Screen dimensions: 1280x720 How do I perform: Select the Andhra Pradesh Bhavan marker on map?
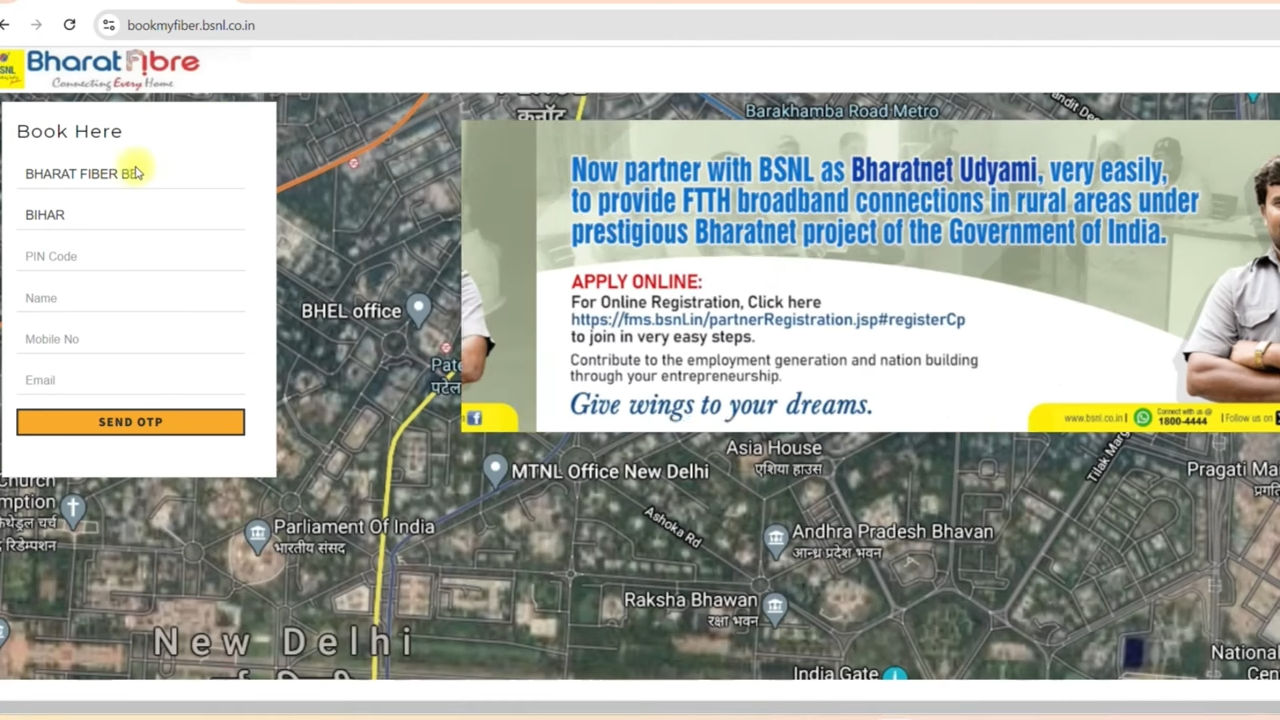[x=776, y=538]
